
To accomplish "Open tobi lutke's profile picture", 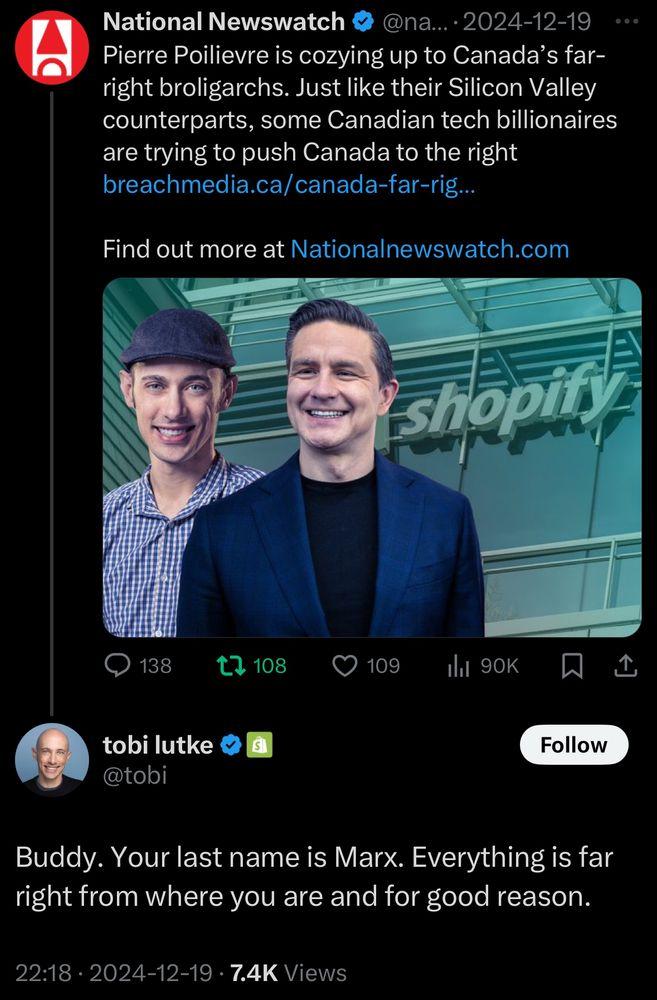I will tap(52, 759).
